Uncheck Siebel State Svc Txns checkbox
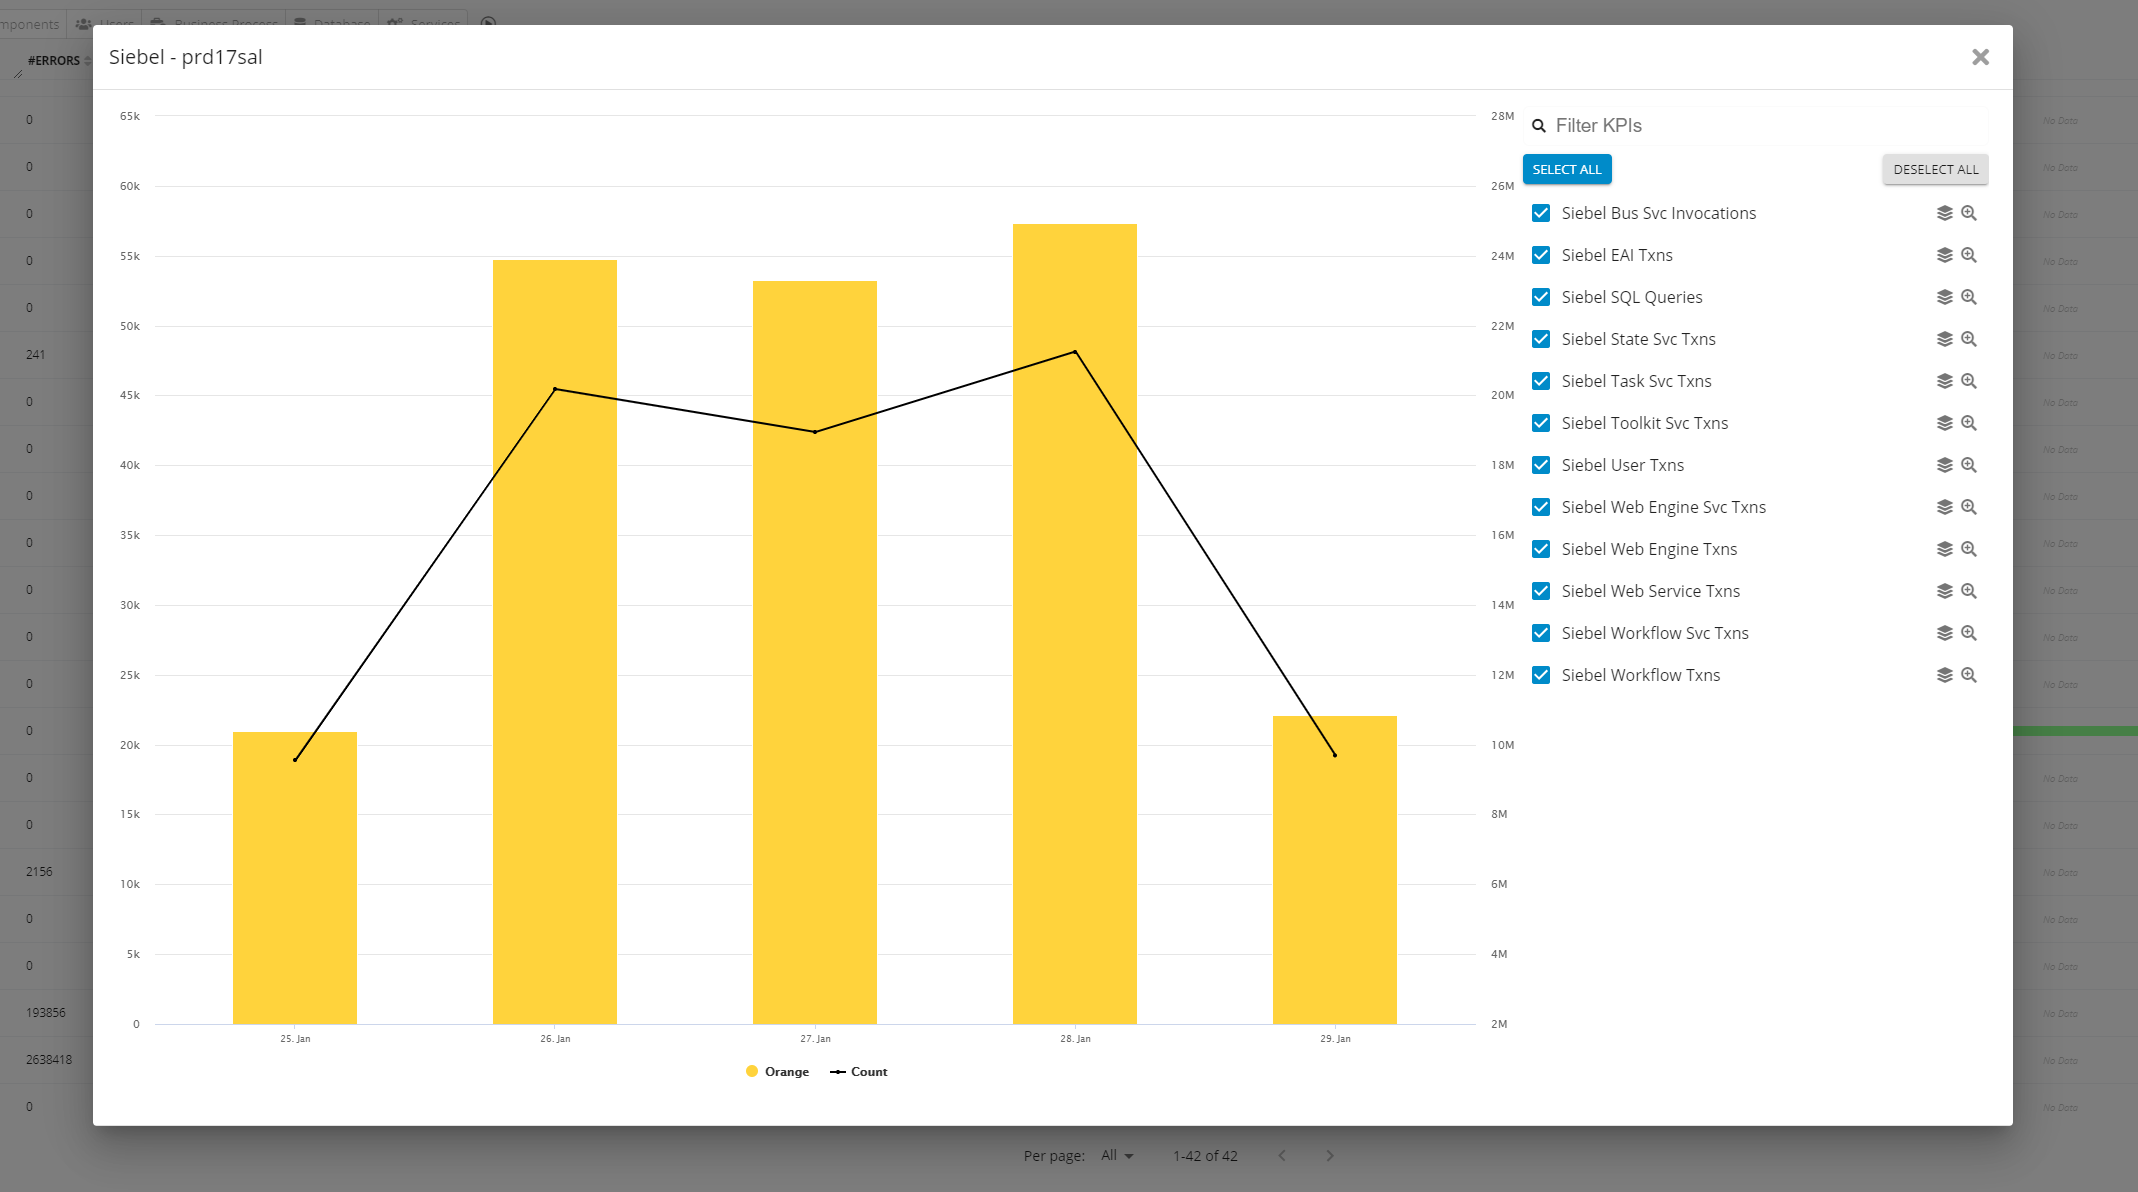2138x1192 pixels. tap(1541, 339)
